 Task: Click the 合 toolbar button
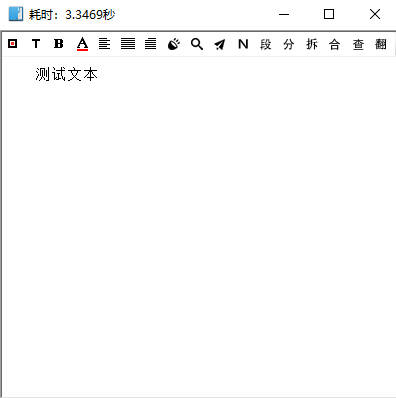tap(335, 44)
